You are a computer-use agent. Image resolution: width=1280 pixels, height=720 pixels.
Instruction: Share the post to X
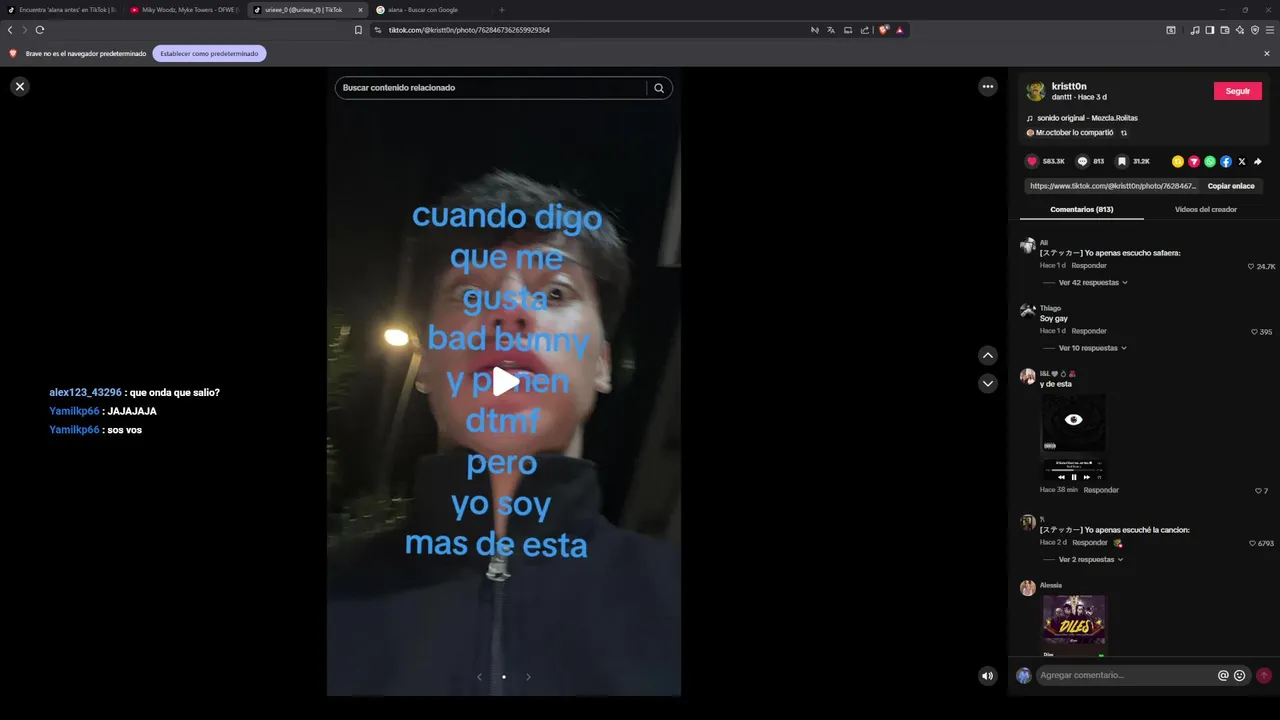pyautogui.click(x=1242, y=161)
